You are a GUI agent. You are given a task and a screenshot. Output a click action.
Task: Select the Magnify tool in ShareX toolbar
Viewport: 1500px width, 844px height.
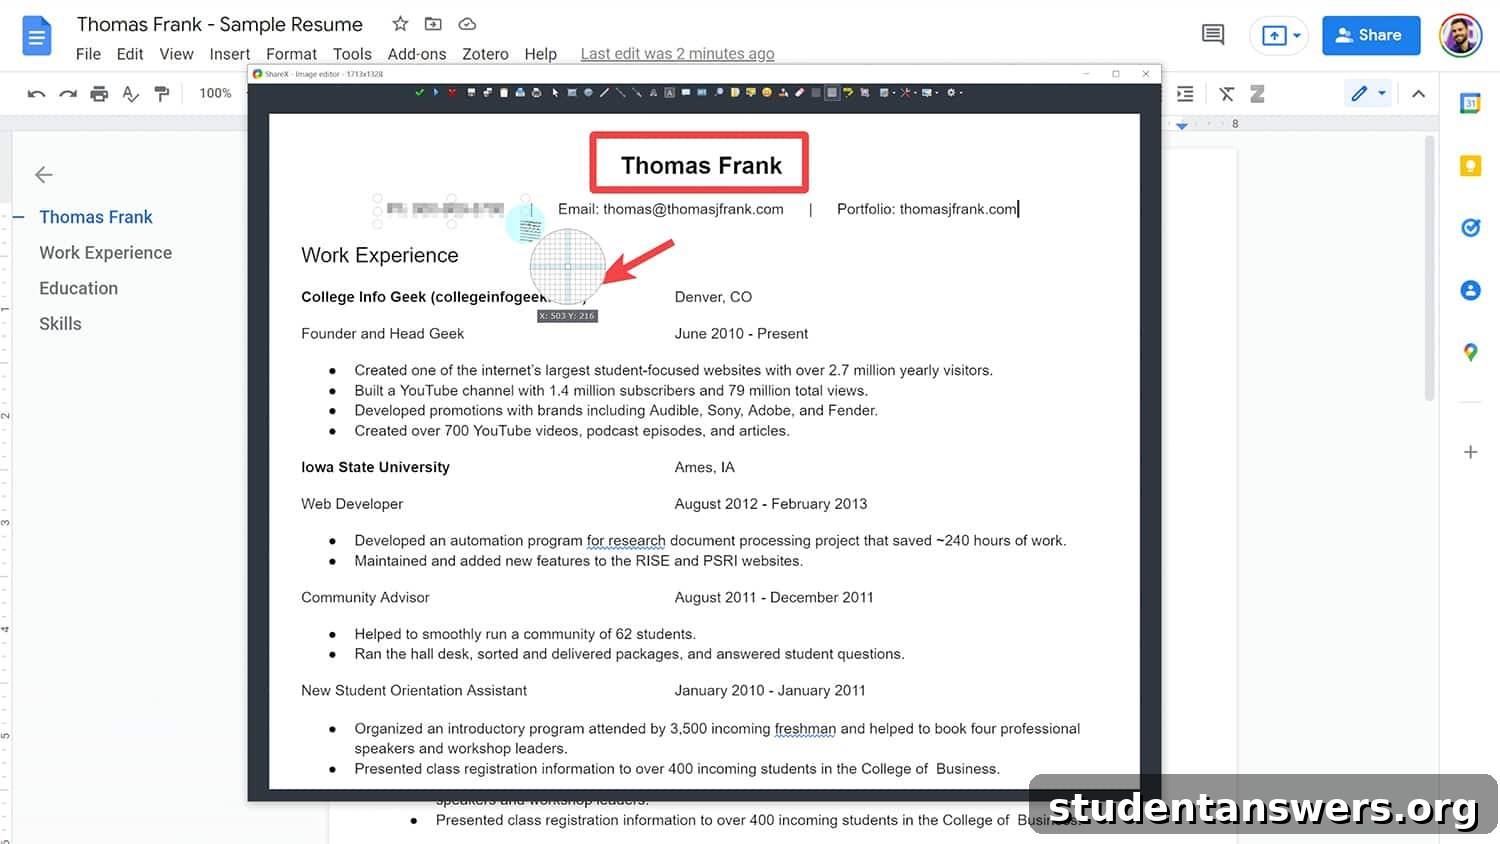719,92
